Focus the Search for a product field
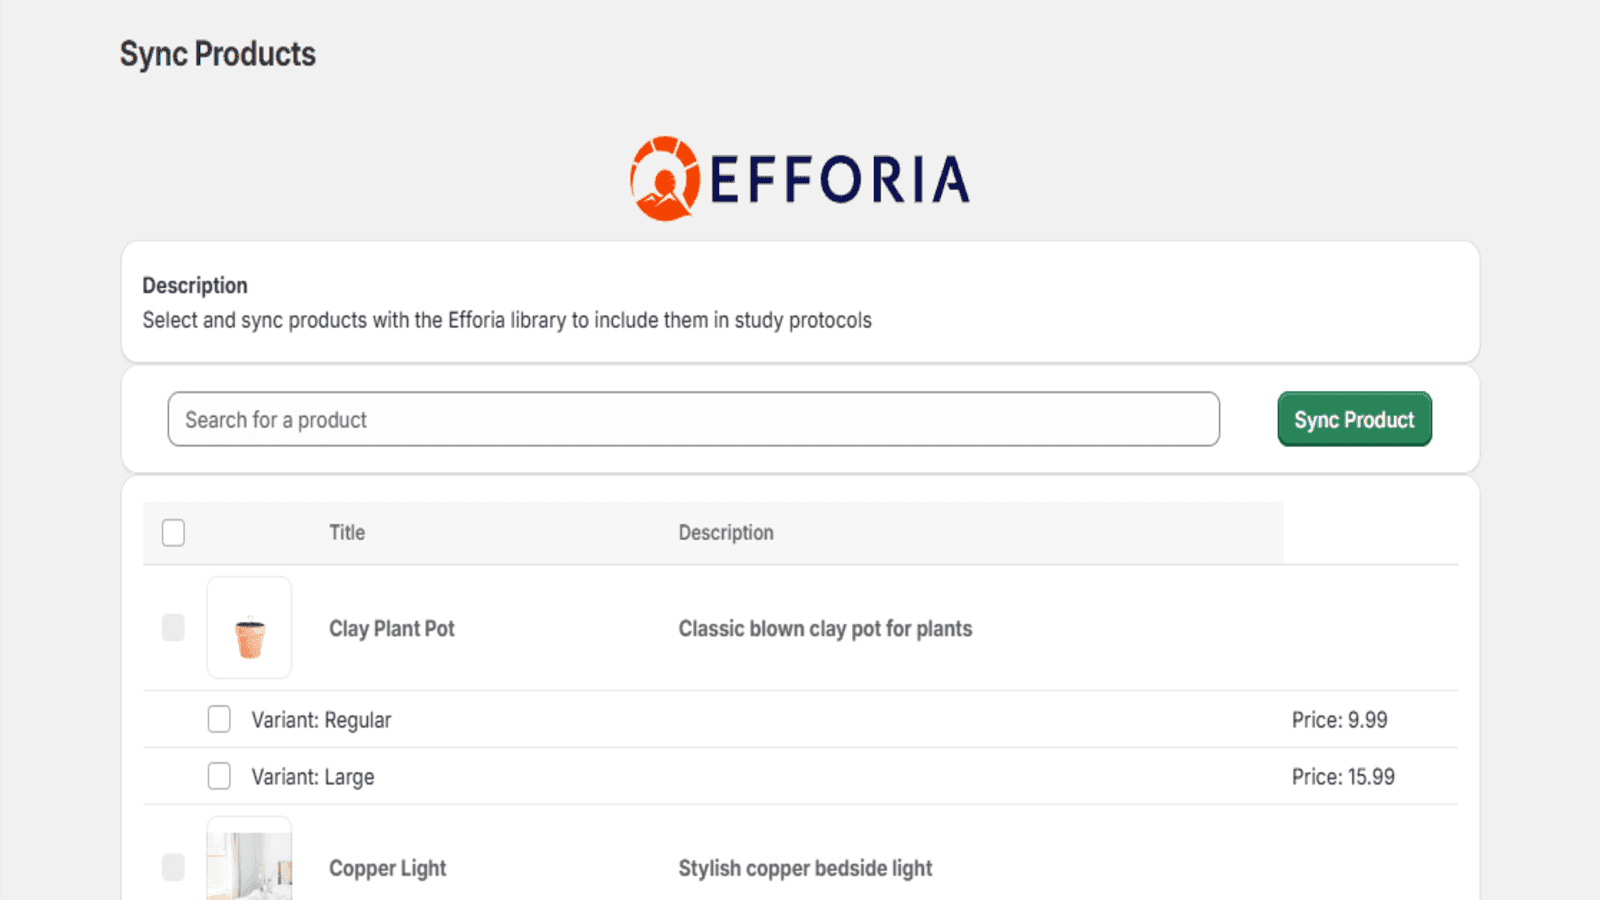The height and width of the screenshot is (900, 1600). [693, 419]
